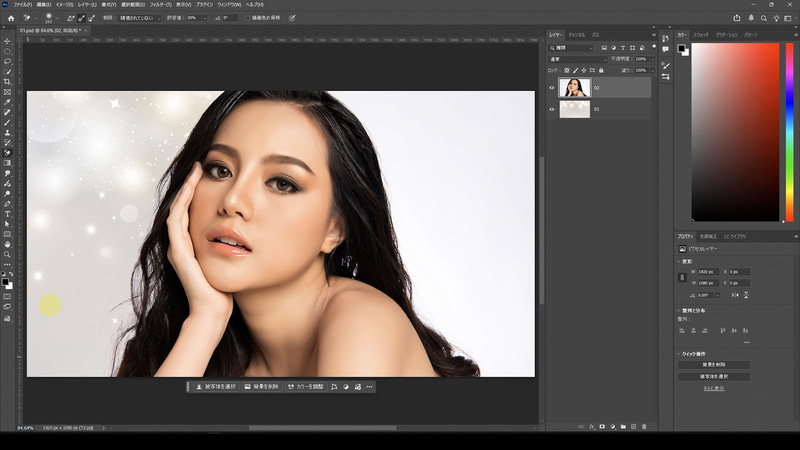Open the File menu
The height and width of the screenshot is (450, 800).
click(x=22, y=5)
